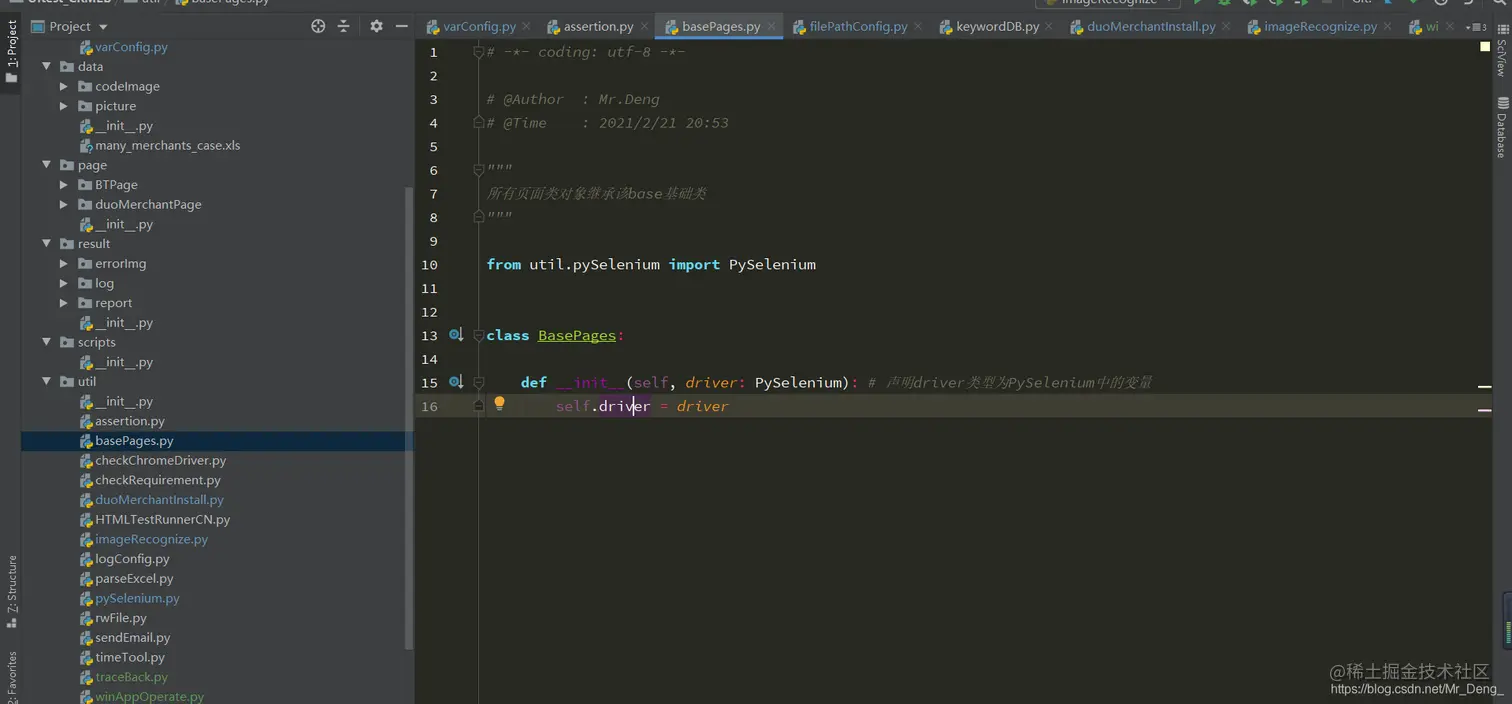
Task: Expand the BTPage folder
Action: pos(64,185)
